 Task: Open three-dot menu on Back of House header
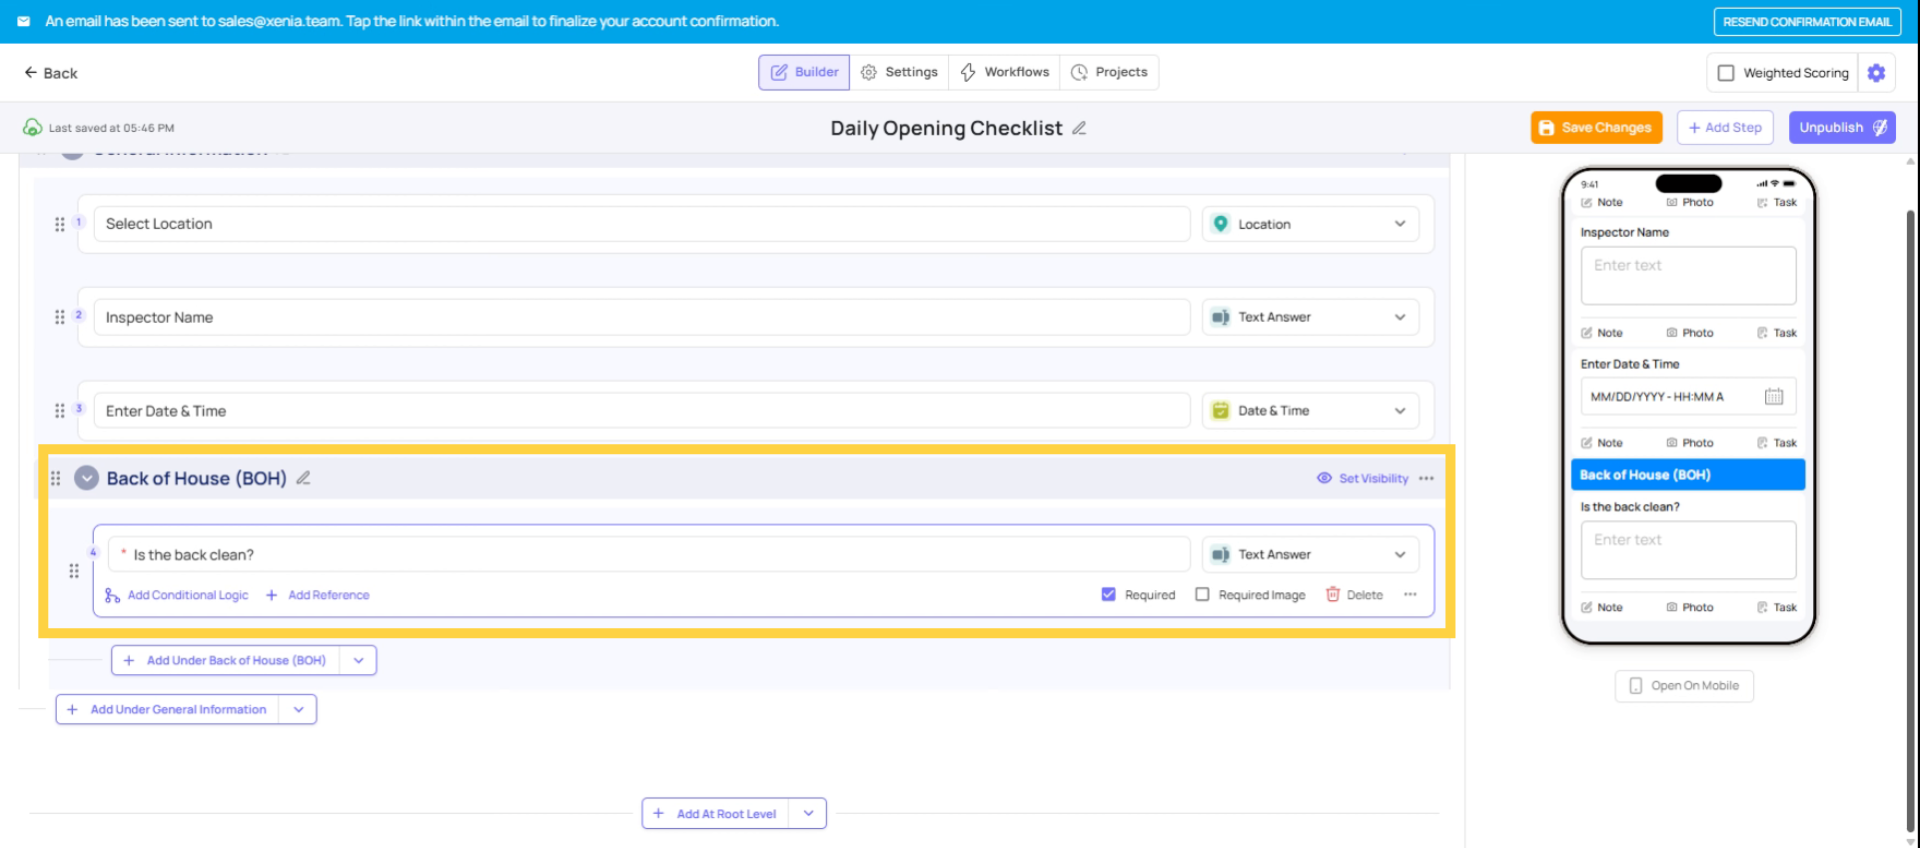coord(1426,478)
